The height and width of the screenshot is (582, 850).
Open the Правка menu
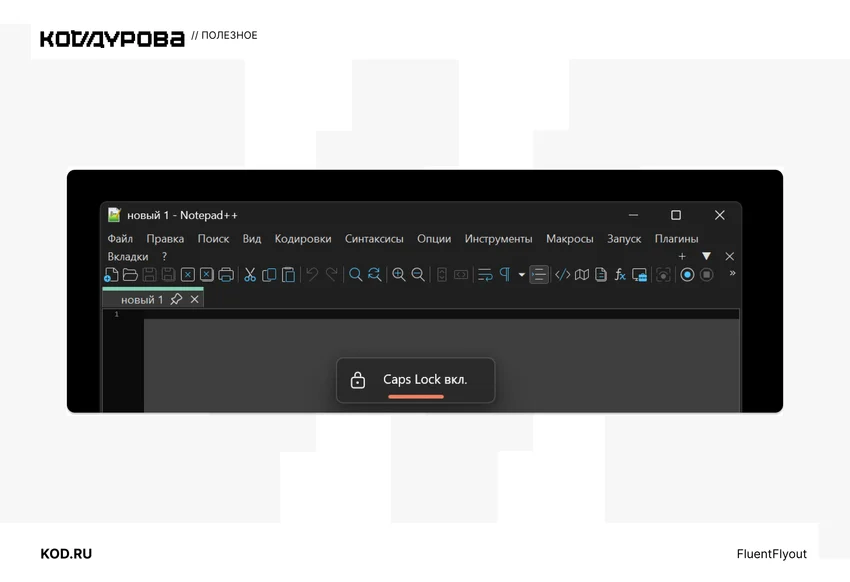(x=165, y=238)
